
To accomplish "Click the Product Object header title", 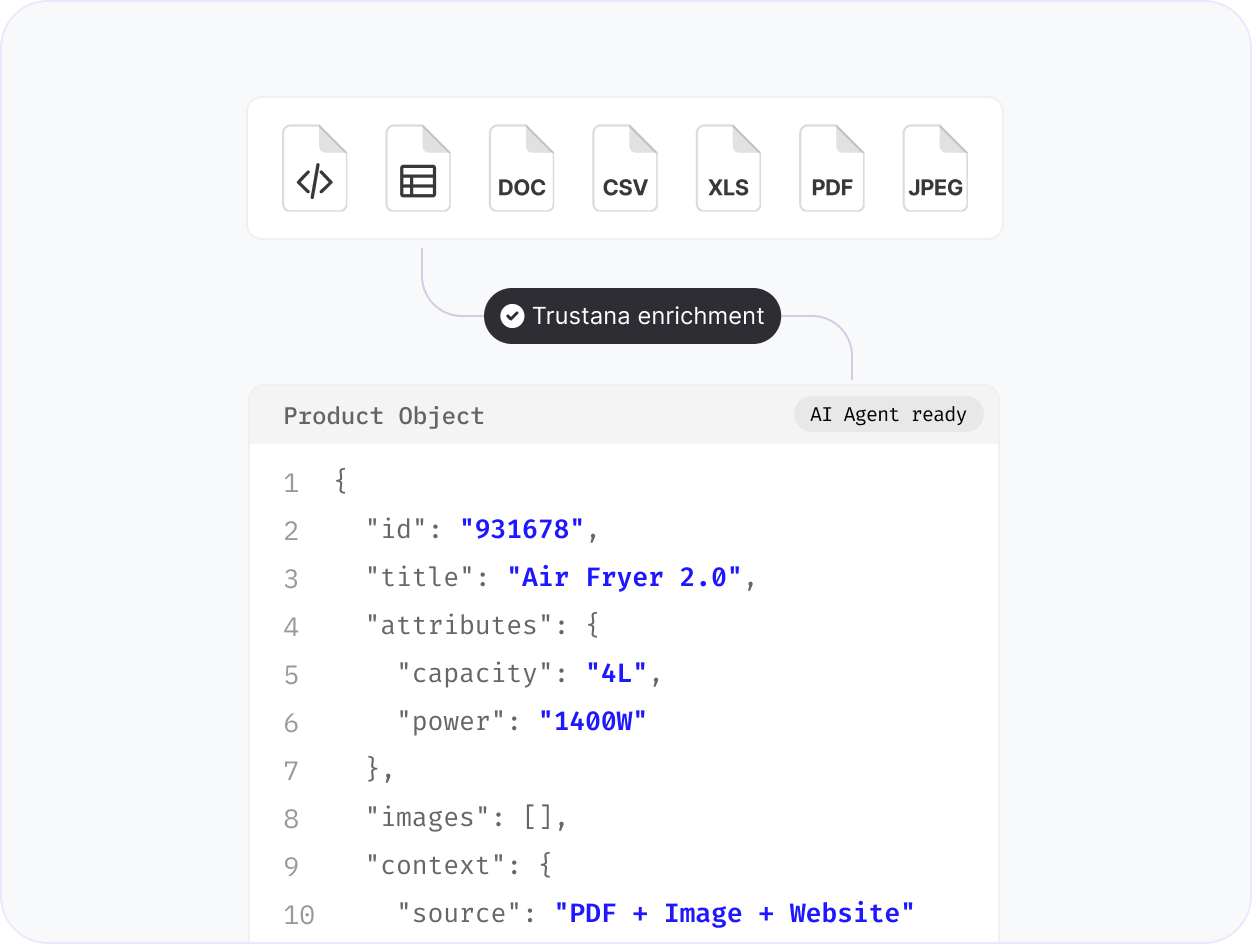I will [384, 416].
